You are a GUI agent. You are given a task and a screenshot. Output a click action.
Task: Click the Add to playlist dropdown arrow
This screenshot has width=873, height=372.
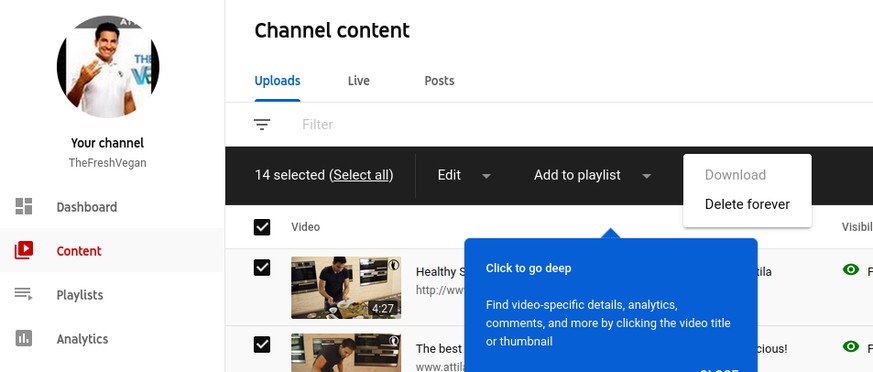tap(646, 176)
